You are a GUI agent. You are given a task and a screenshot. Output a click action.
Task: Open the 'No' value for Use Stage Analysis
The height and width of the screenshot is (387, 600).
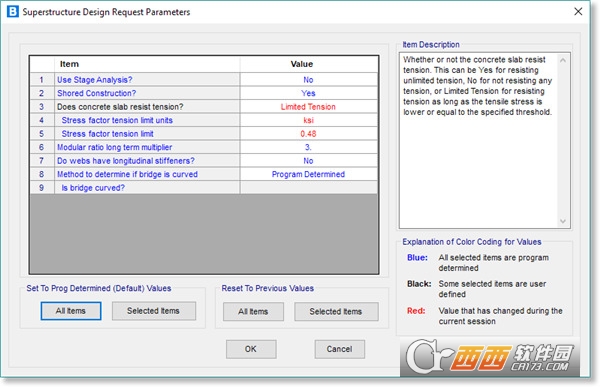(309, 80)
